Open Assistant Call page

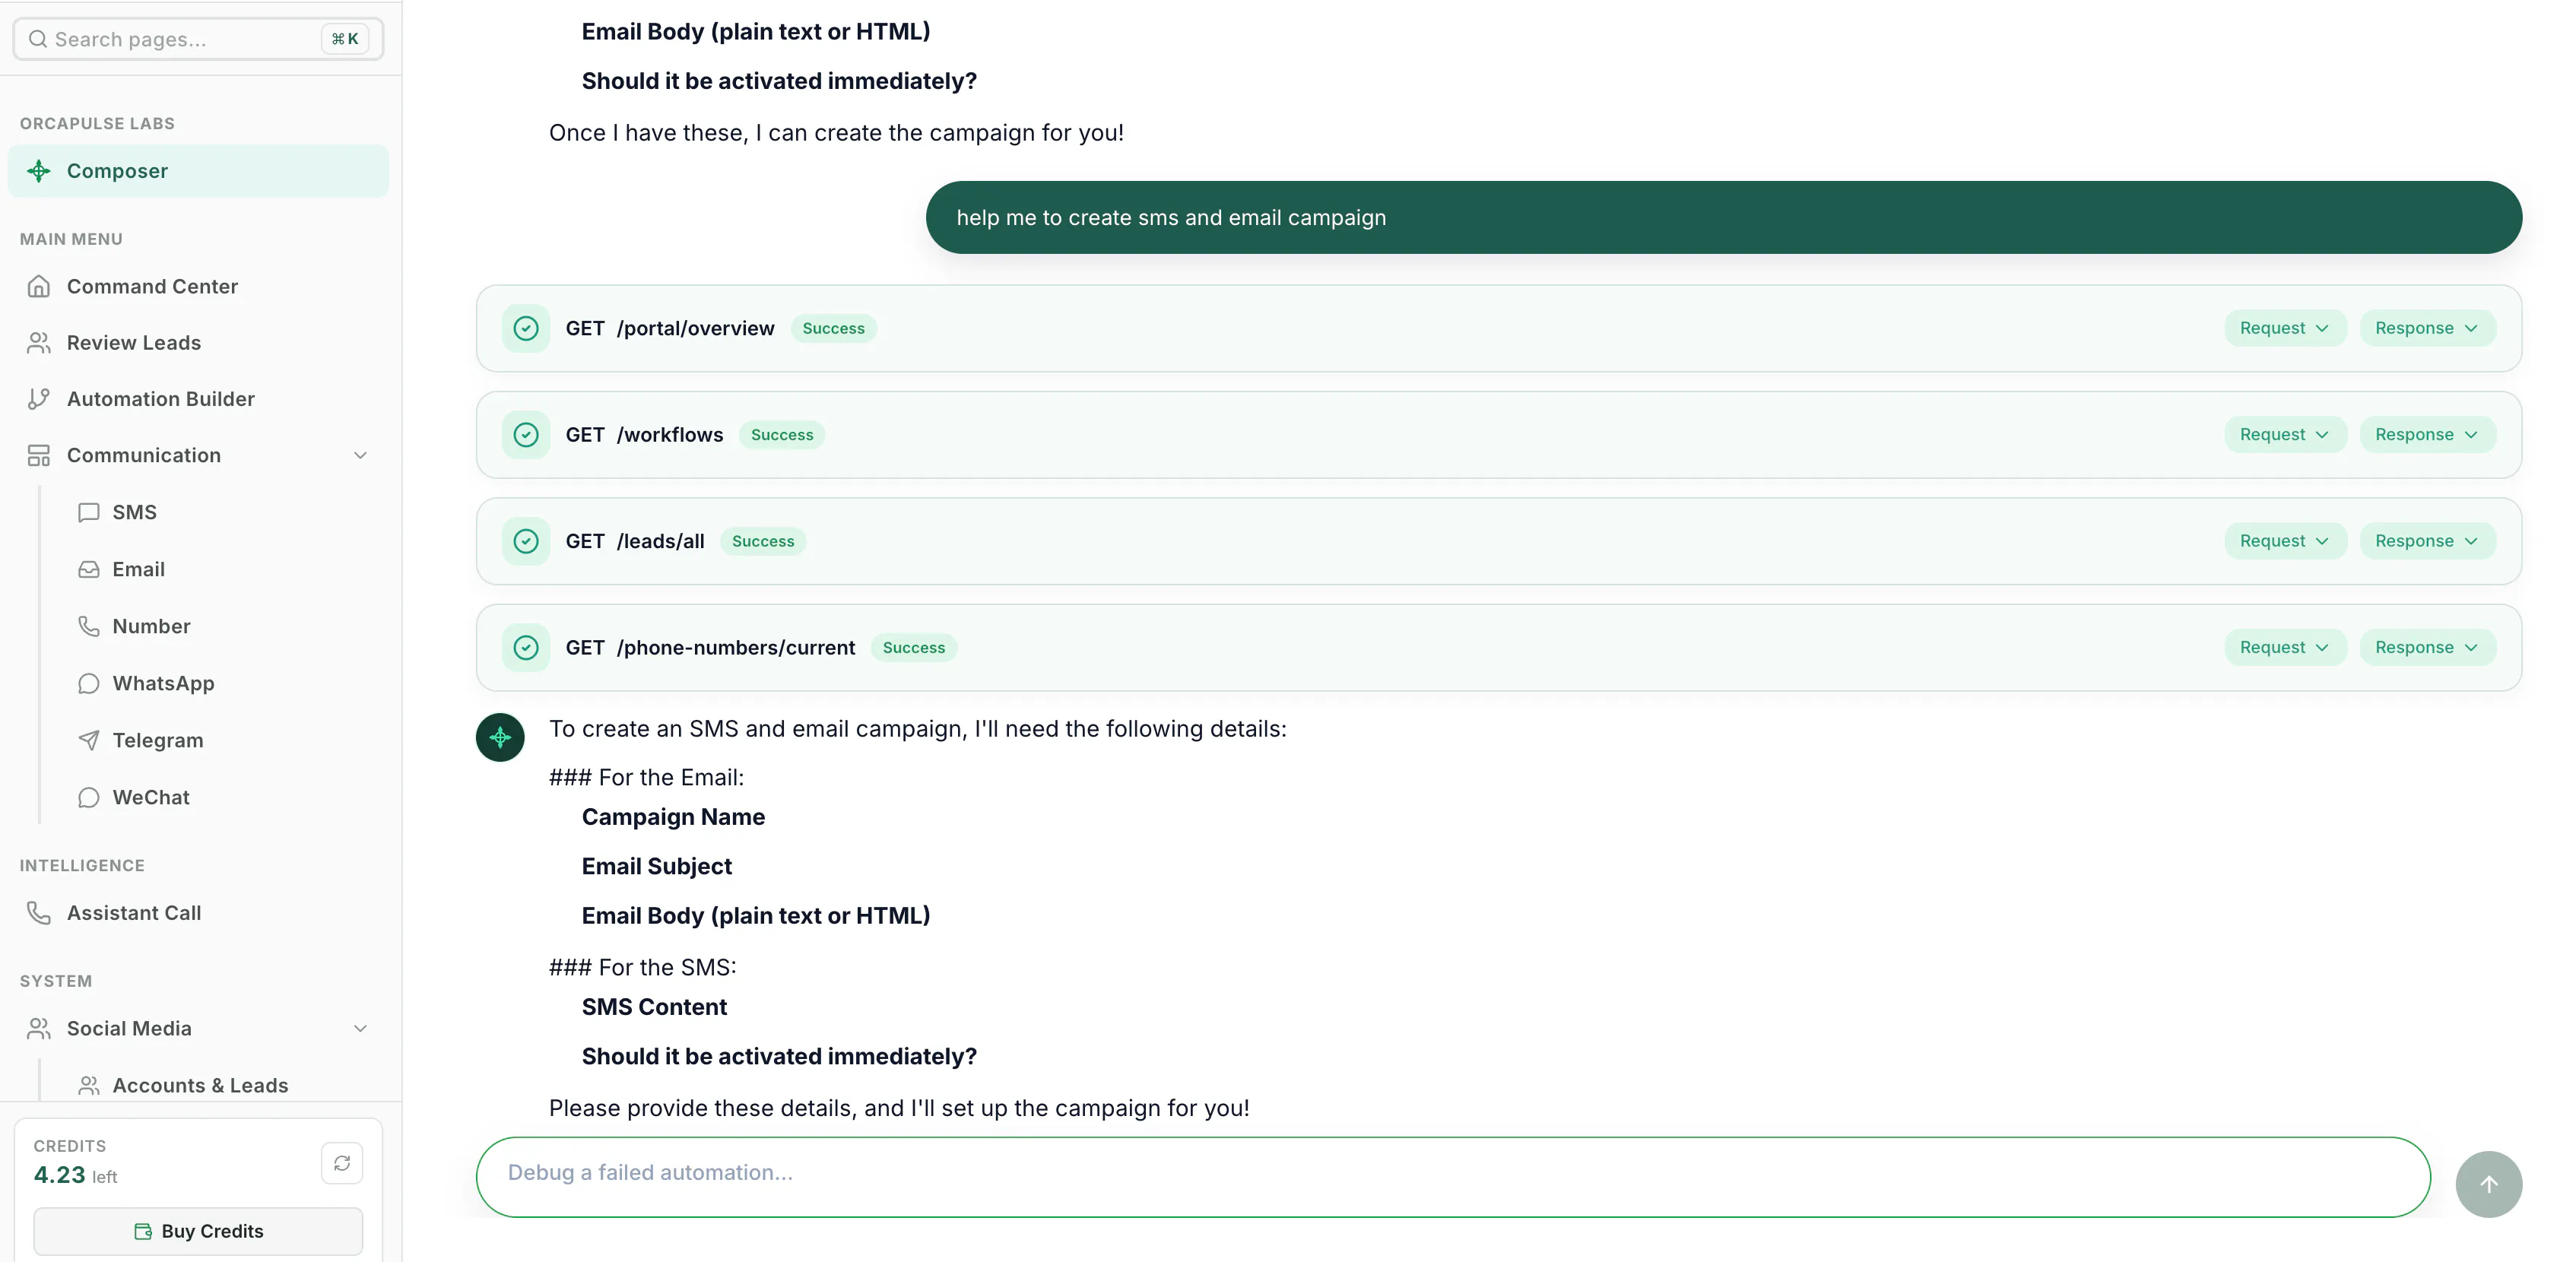(x=198, y=912)
